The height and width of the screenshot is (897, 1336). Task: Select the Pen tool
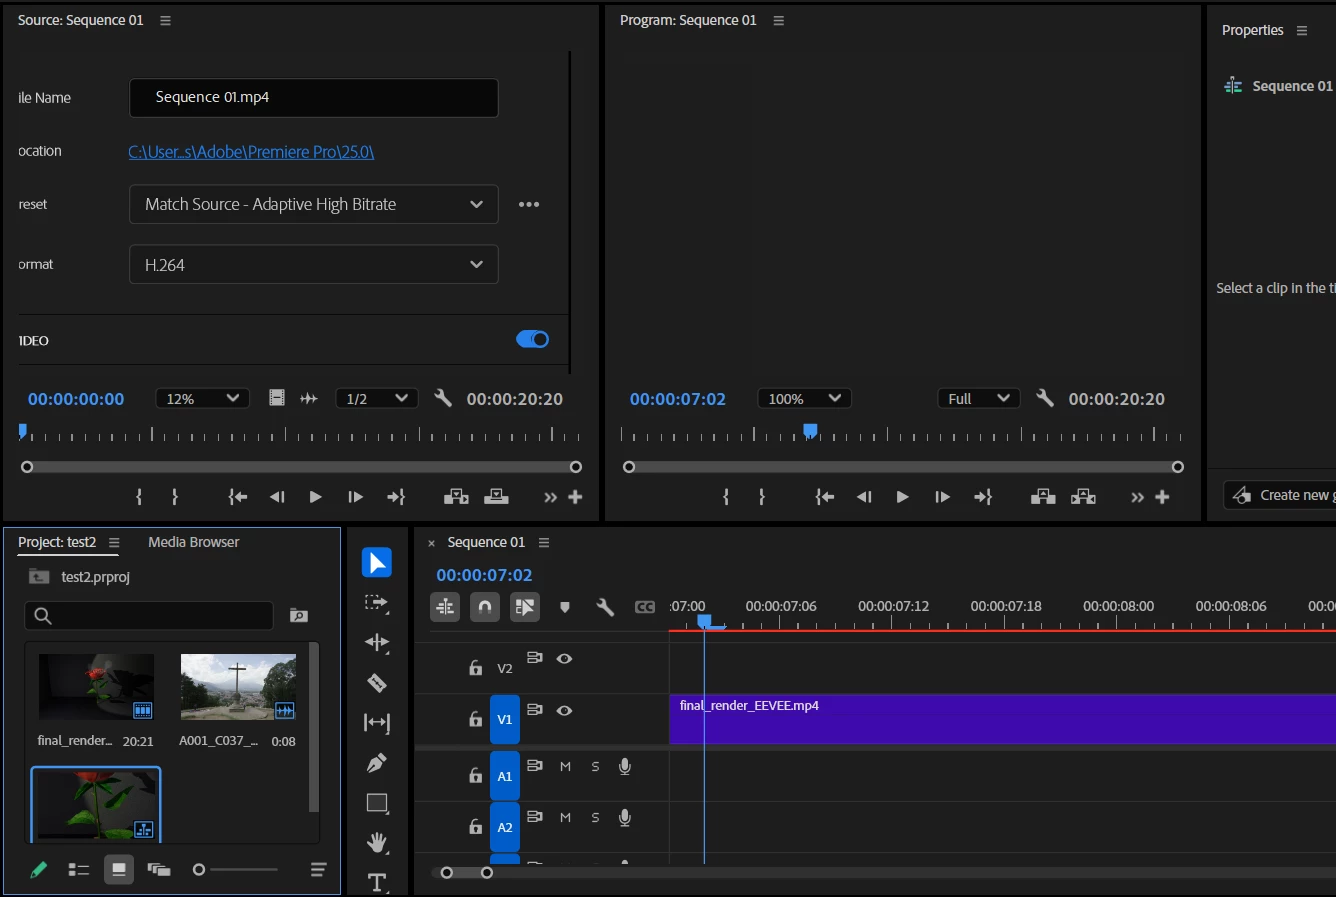377,763
